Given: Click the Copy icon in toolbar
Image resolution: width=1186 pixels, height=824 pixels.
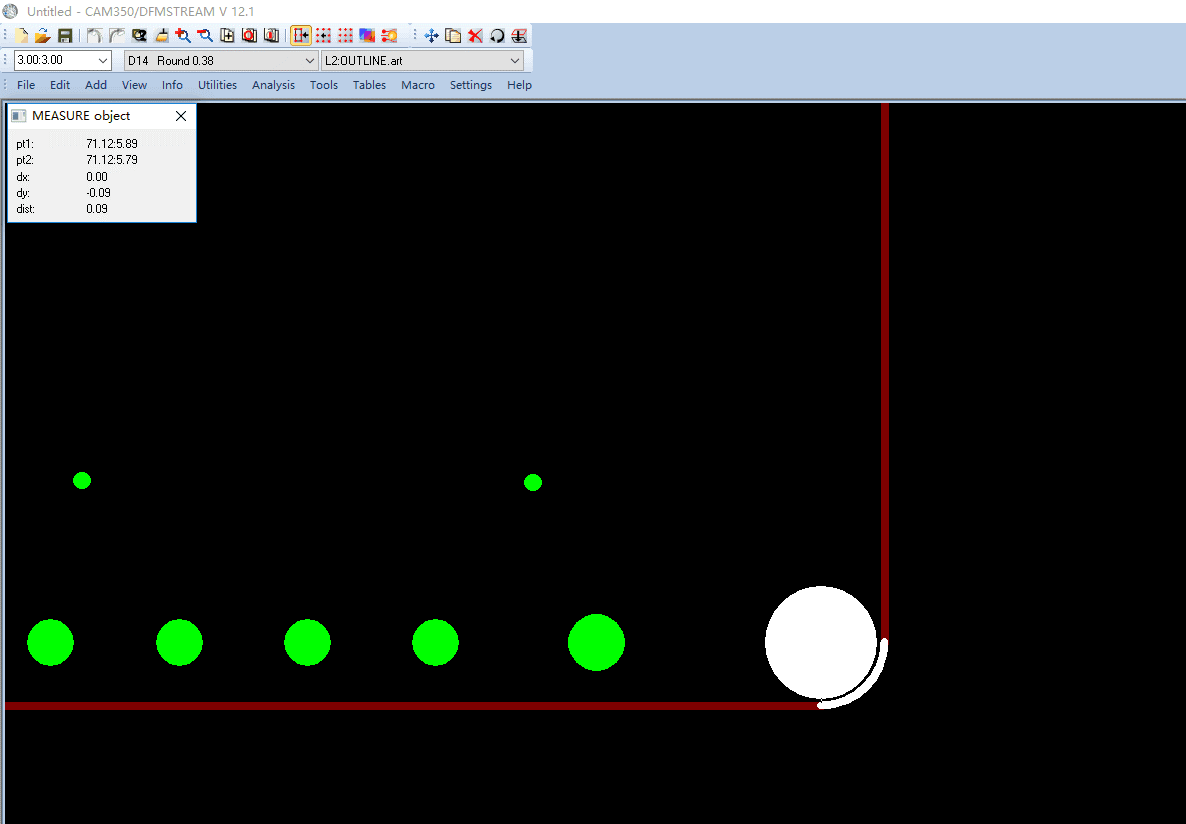Looking at the screenshot, I should pyautogui.click(x=453, y=36).
